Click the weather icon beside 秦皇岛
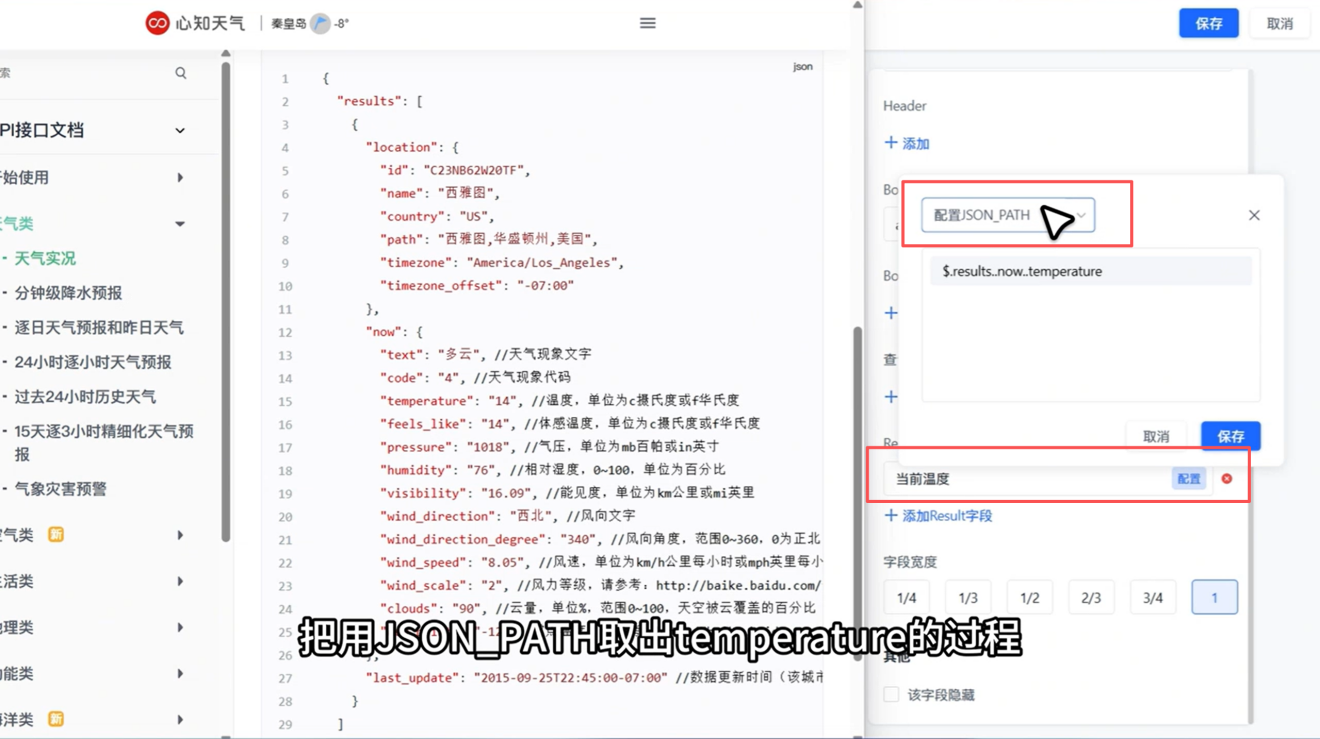 pyautogui.click(x=320, y=23)
